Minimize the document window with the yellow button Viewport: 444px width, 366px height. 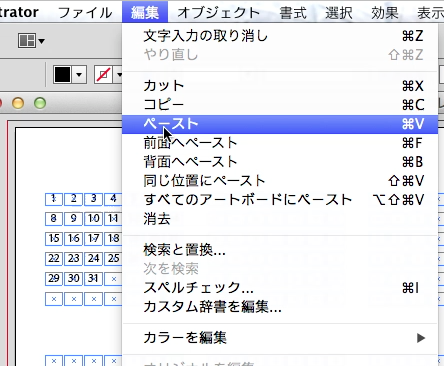(18, 103)
